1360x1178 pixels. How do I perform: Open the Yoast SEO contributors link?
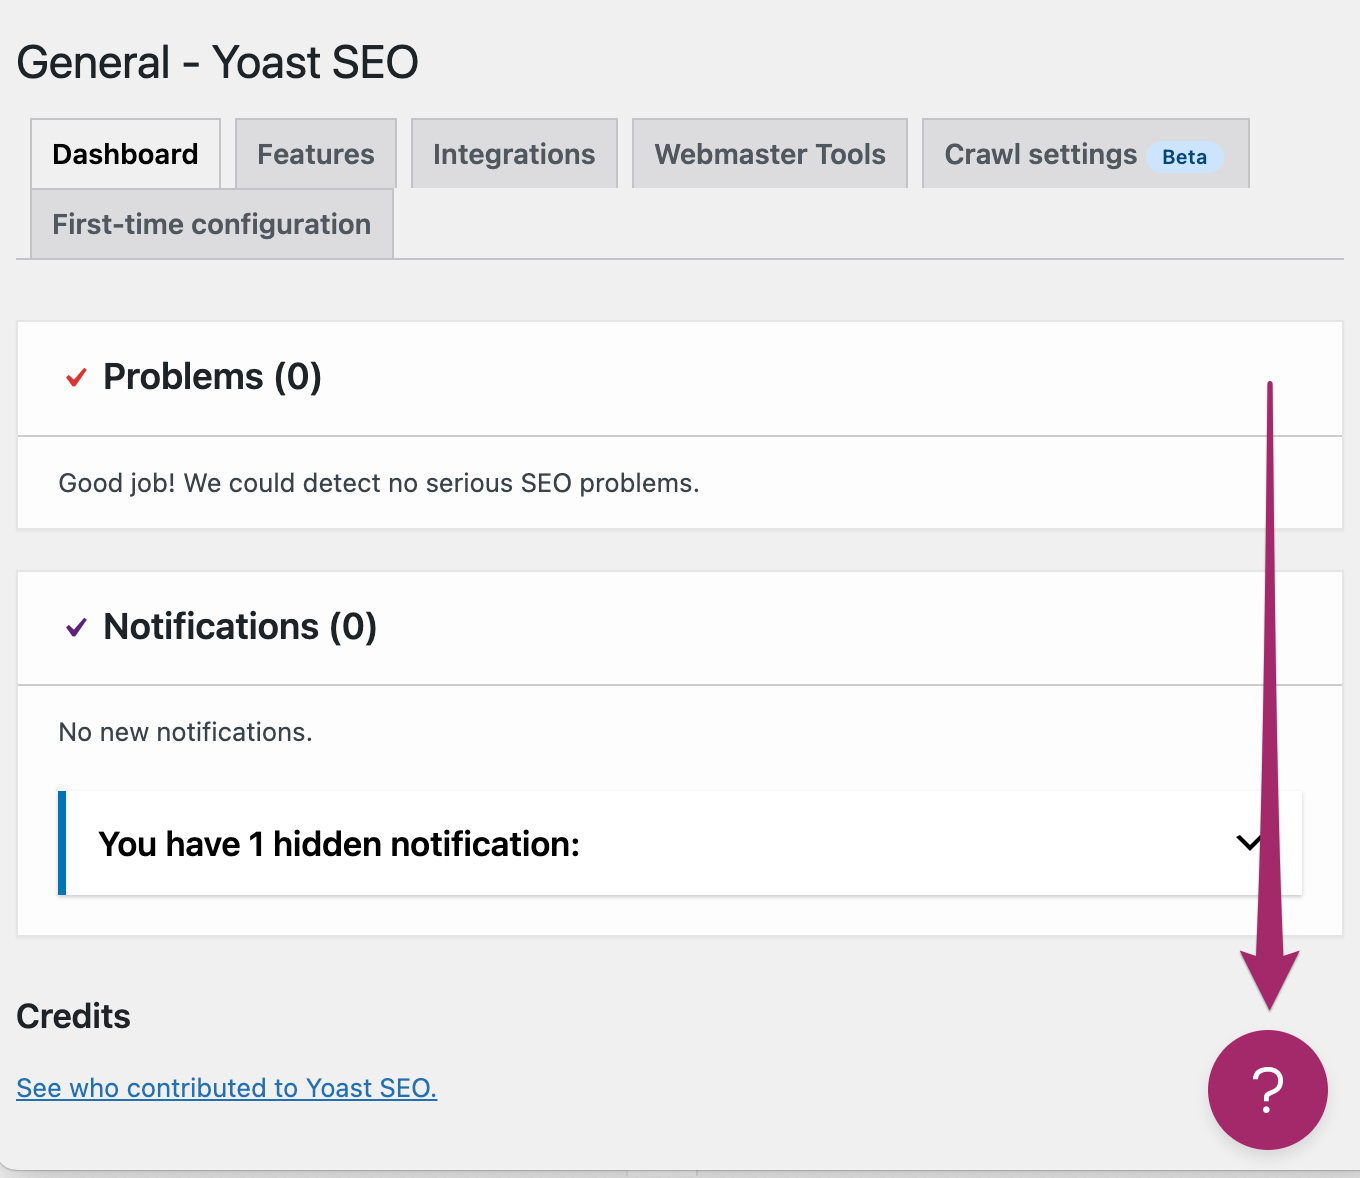[x=226, y=1087]
